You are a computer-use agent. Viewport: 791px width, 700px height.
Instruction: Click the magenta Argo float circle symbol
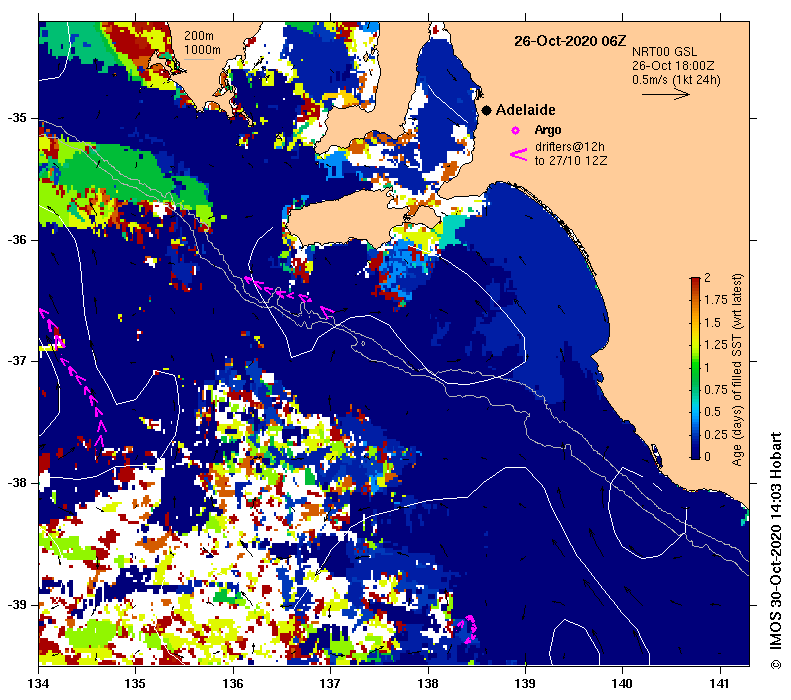click(515, 131)
